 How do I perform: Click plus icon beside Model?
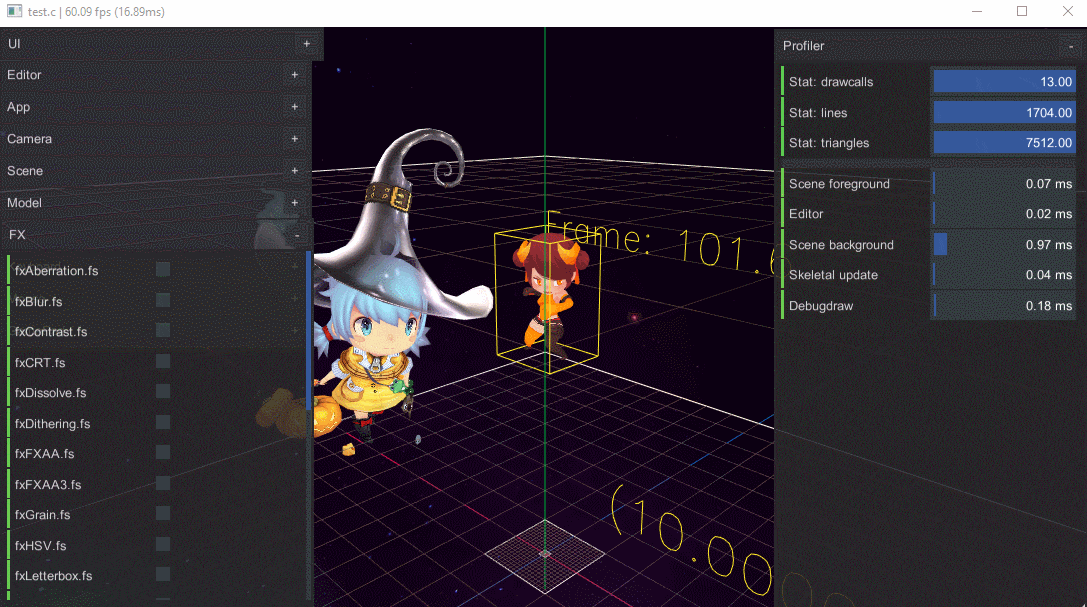coord(294,203)
